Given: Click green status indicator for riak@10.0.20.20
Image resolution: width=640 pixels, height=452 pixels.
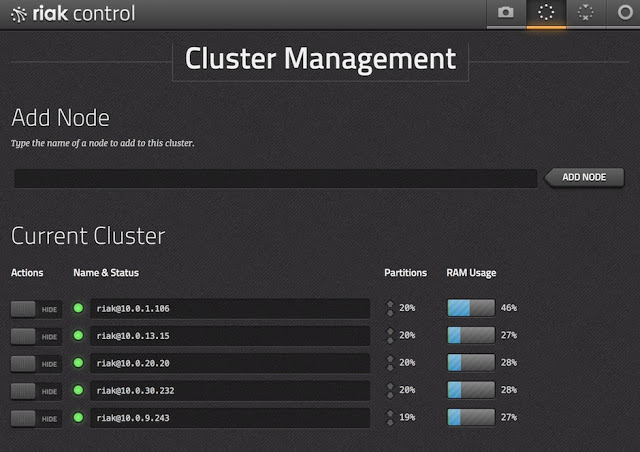Looking at the screenshot, I should click(78, 363).
